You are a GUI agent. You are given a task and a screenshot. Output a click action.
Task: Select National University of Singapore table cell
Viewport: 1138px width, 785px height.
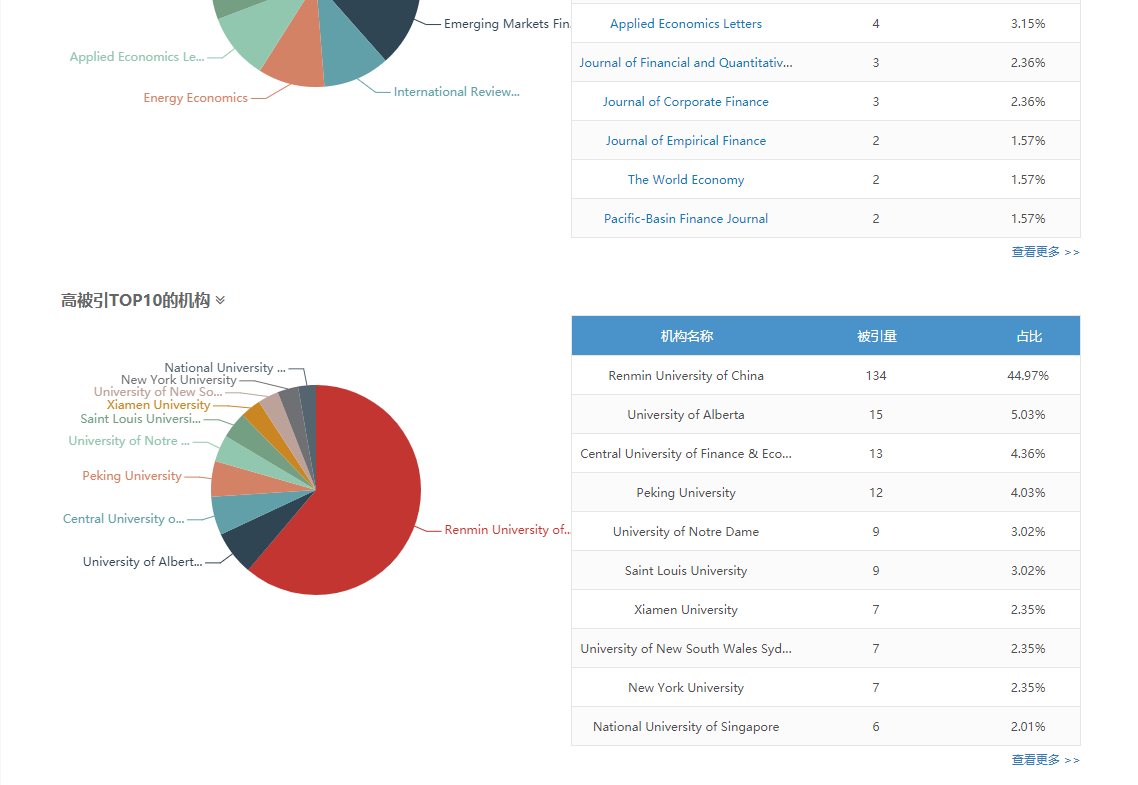click(686, 727)
